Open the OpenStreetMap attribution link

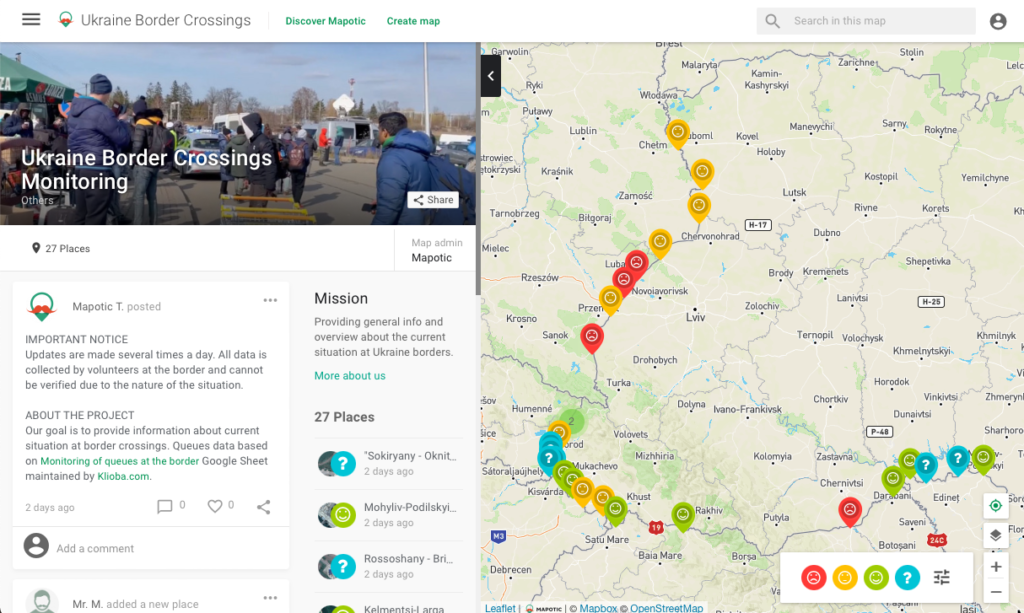click(x=666, y=608)
